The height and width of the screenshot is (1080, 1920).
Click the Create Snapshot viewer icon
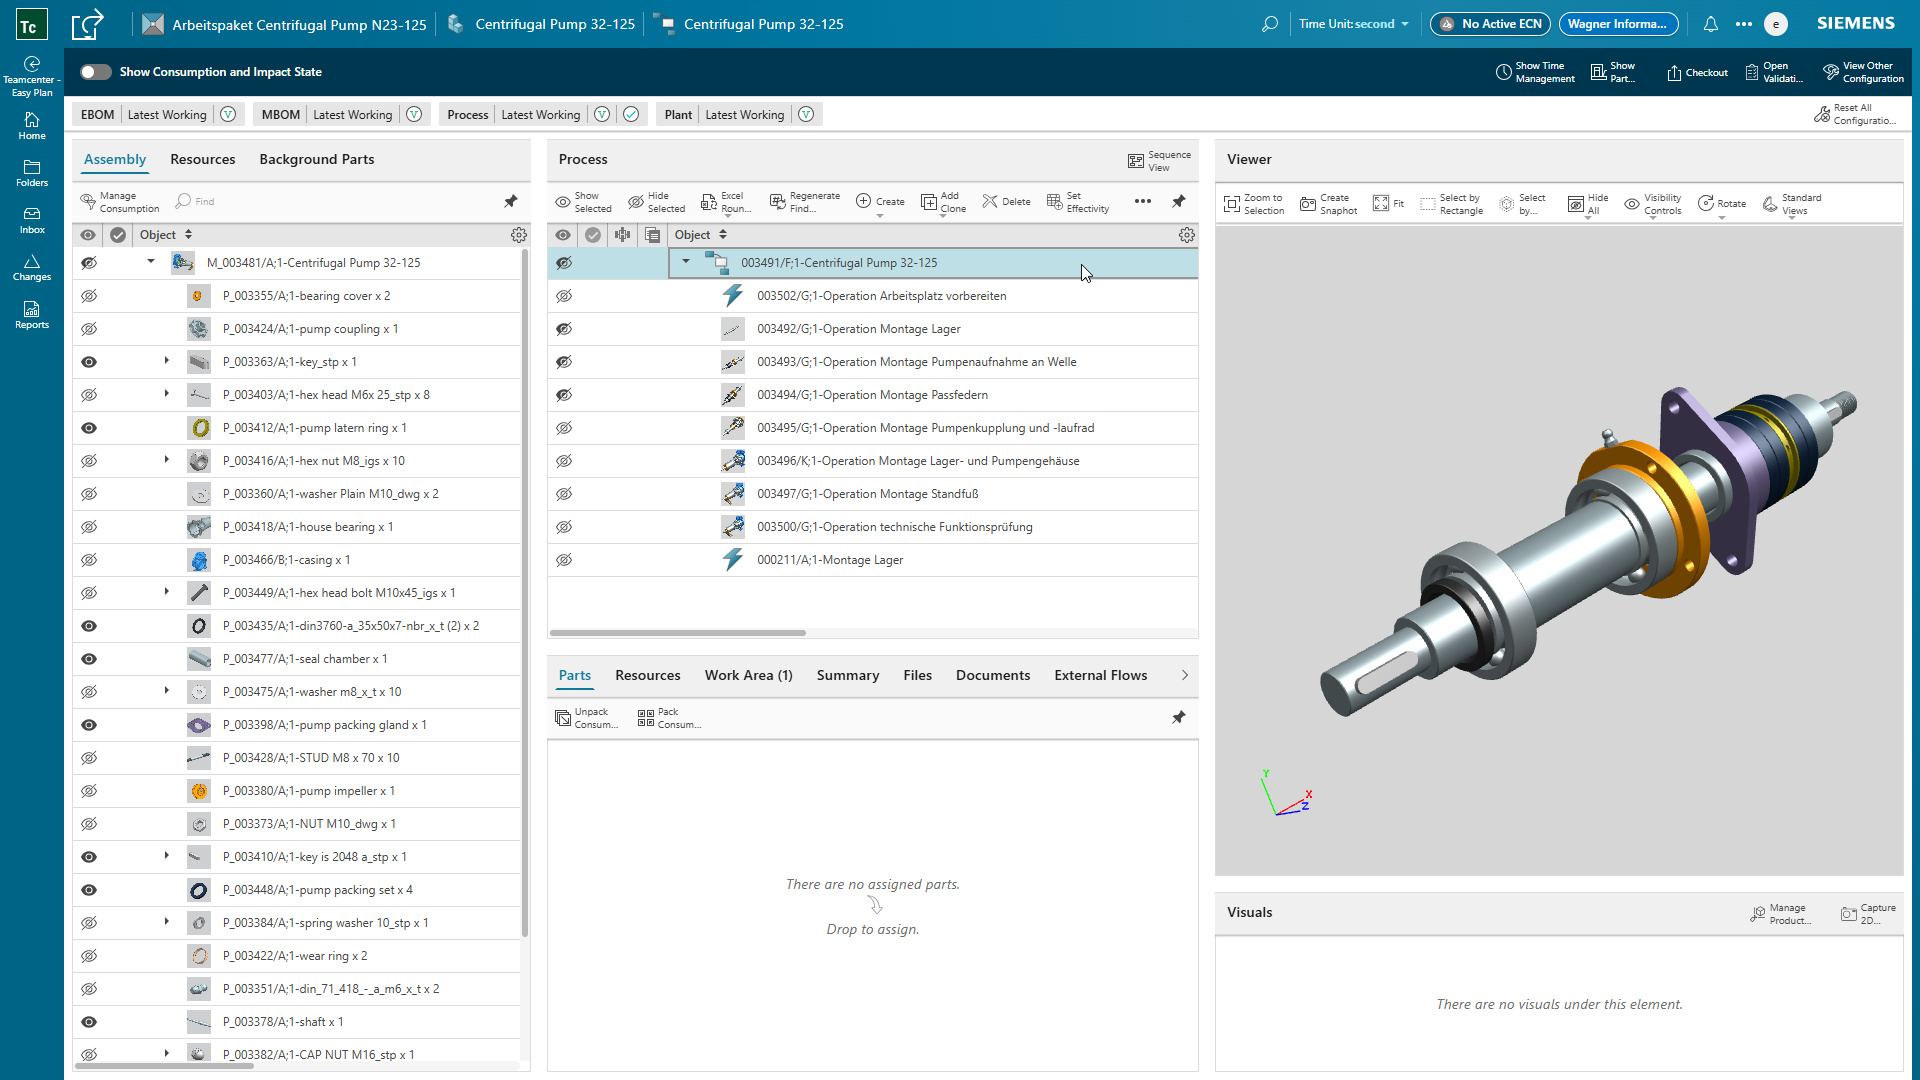click(1308, 204)
